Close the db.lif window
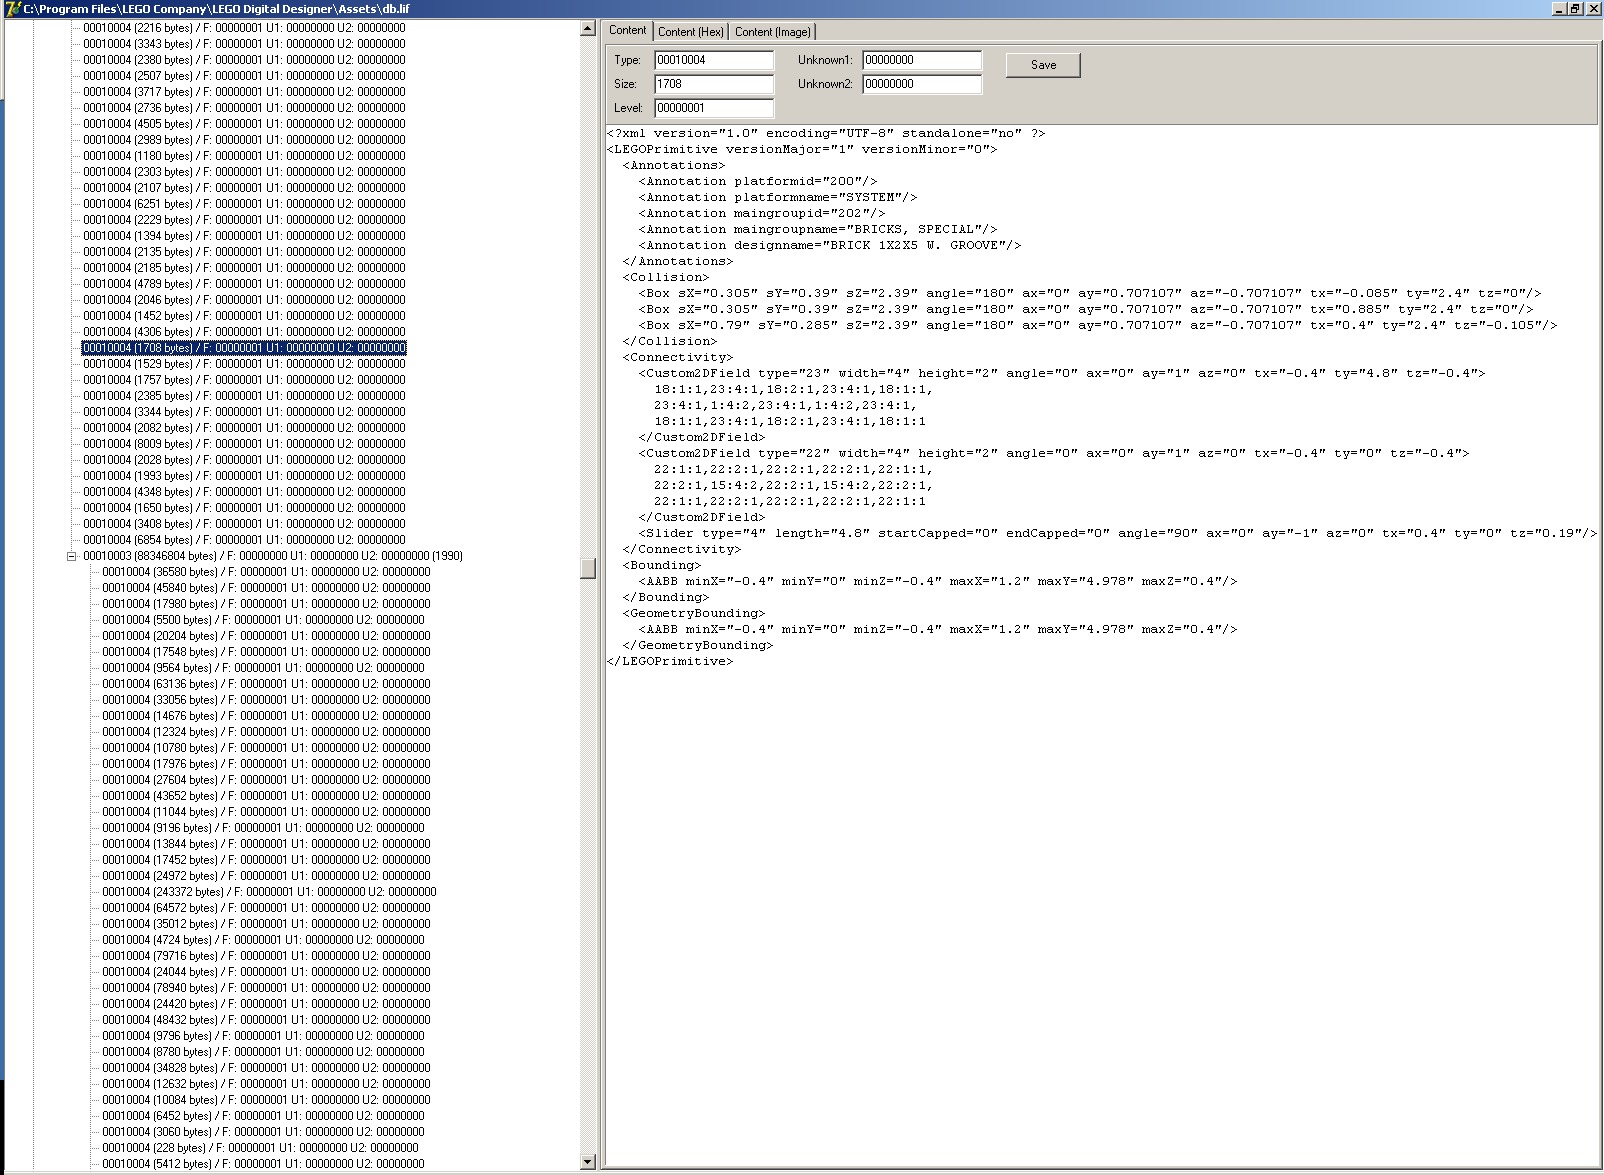This screenshot has width=1604, height=1175. click(x=1593, y=9)
